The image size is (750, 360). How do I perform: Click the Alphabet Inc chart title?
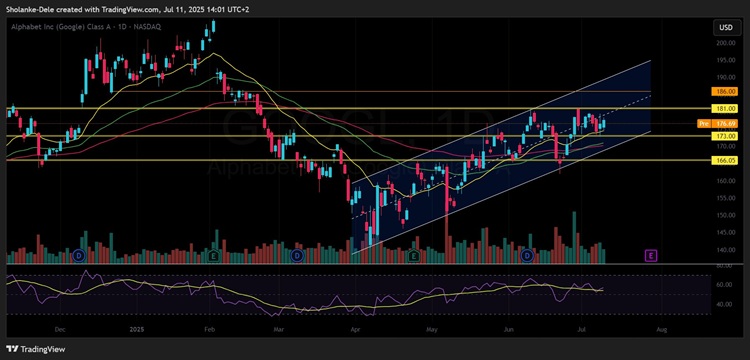pyautogui.click(x=86, y=27)
